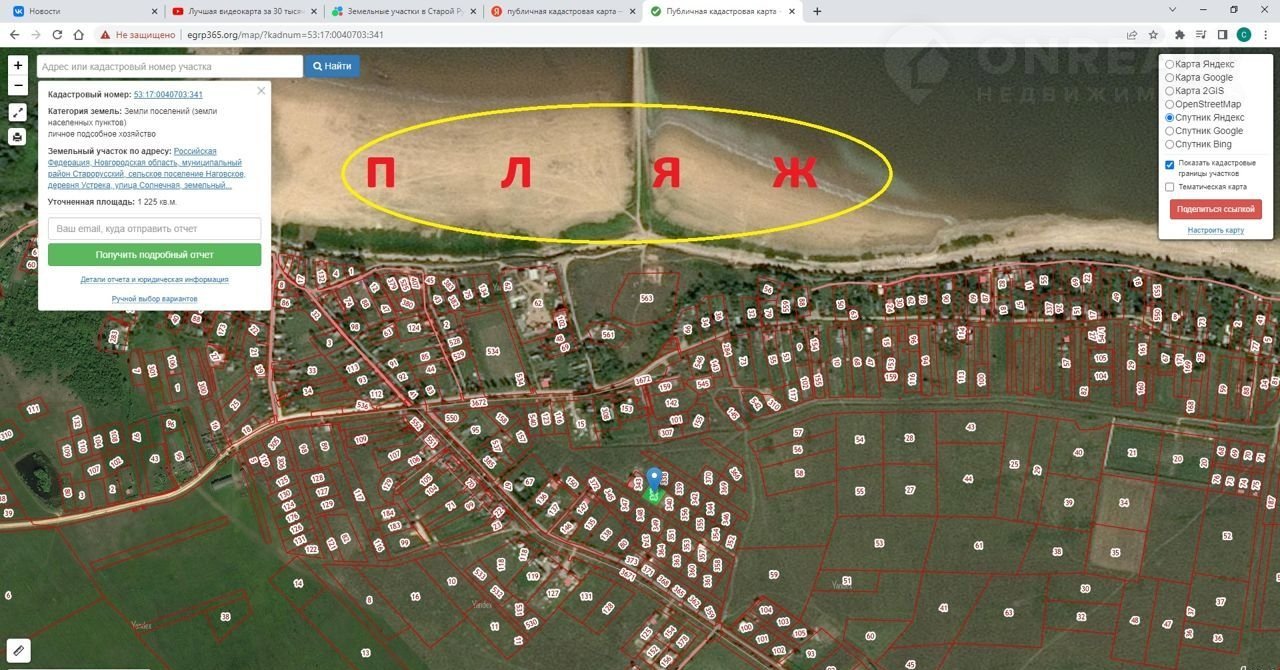This screenshot has height=670, width=1280.
Task: Zoom in on the map with plus button
Action: click(x=18, y=66)
